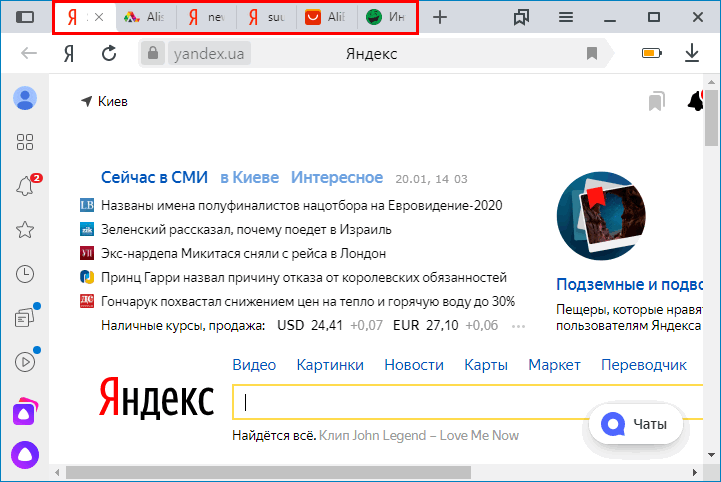Viewport: 721px width, 482px height.
Task: Switch to the Yandex 'su' tab
Action: pos(266,17)
